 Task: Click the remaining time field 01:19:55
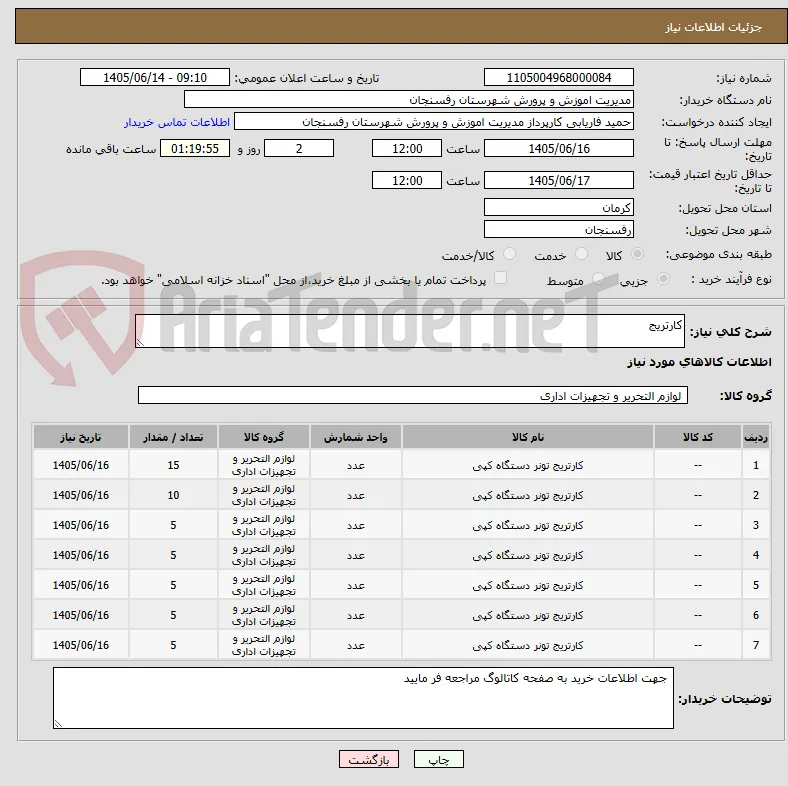195,148
